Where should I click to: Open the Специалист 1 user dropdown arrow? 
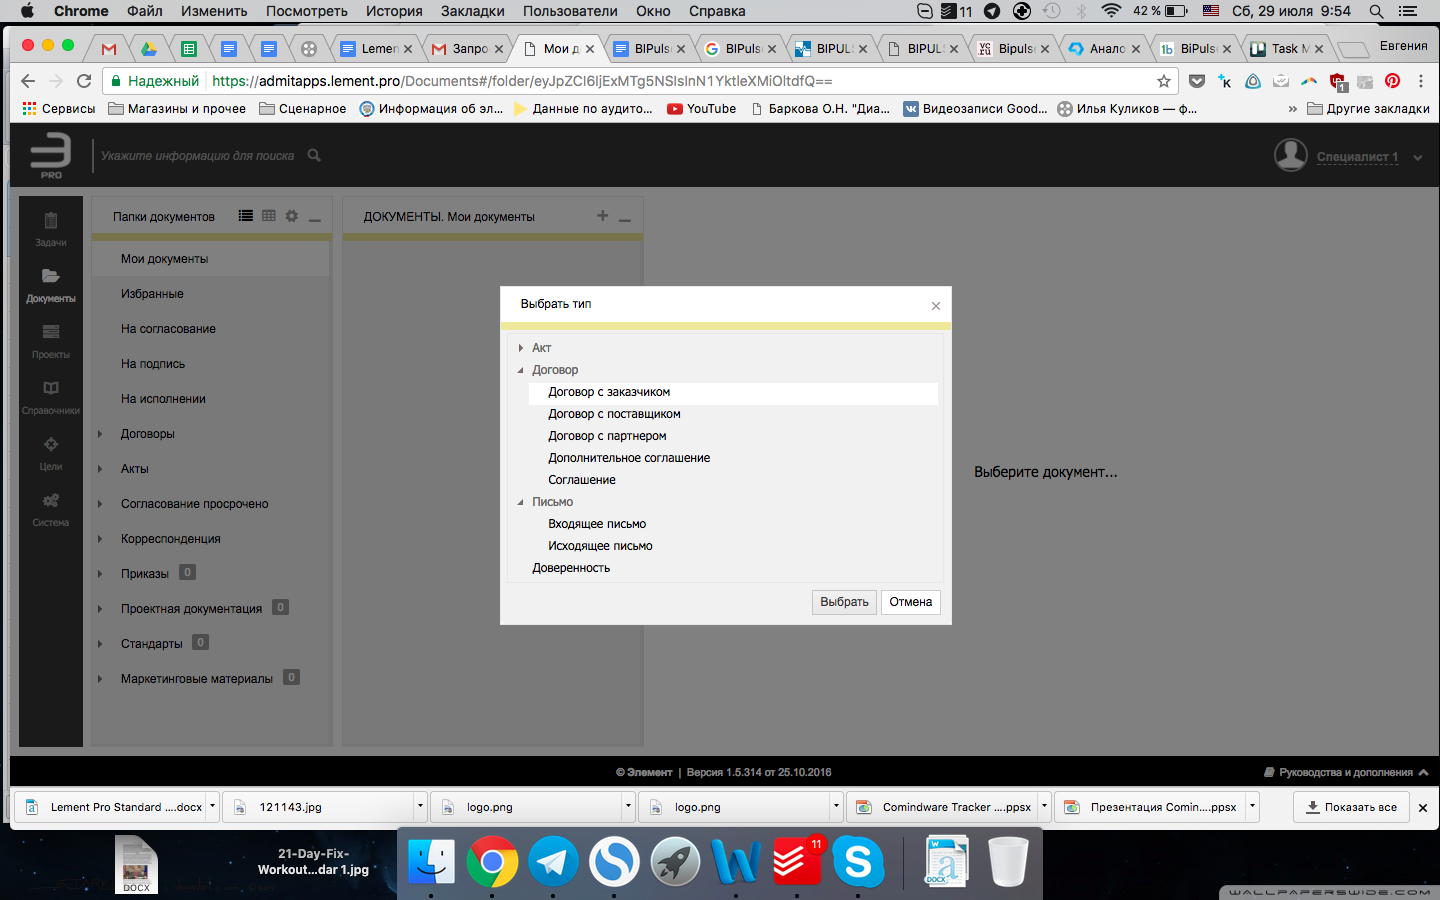[1418, 157]
